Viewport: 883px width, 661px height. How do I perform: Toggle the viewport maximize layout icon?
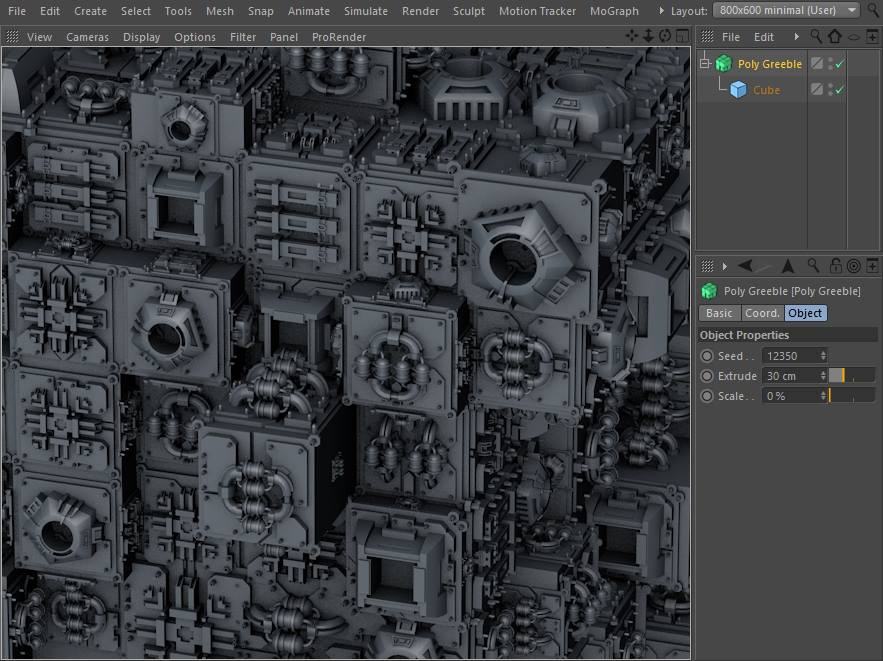pos(682,37)
